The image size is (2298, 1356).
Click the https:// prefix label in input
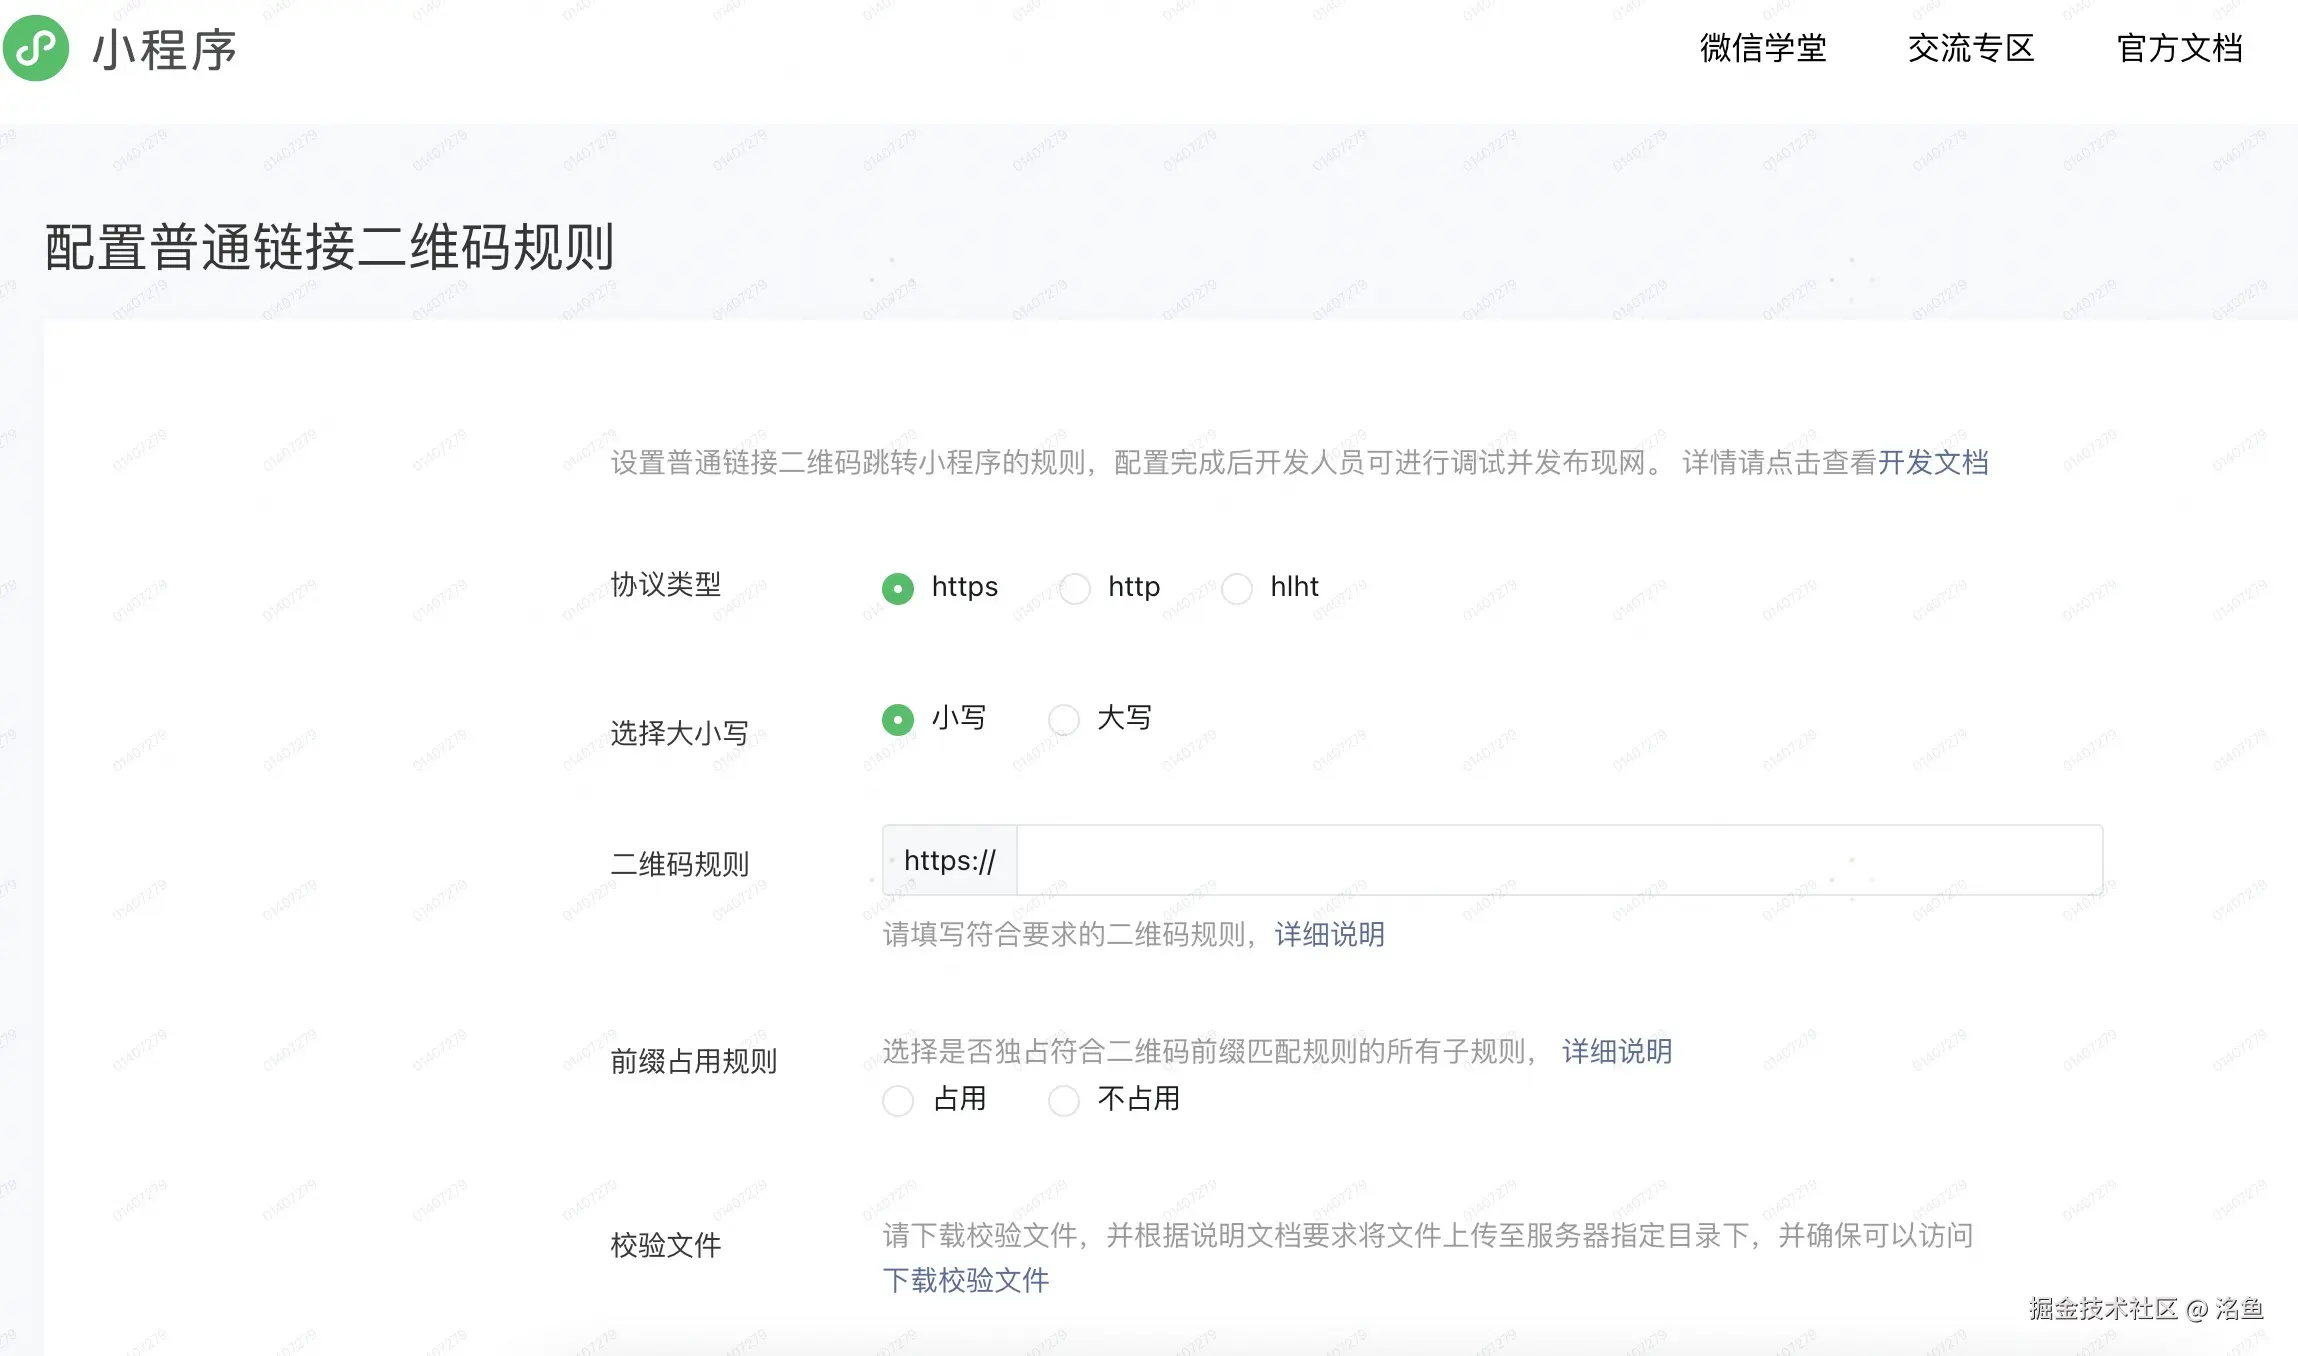(948, 860)
